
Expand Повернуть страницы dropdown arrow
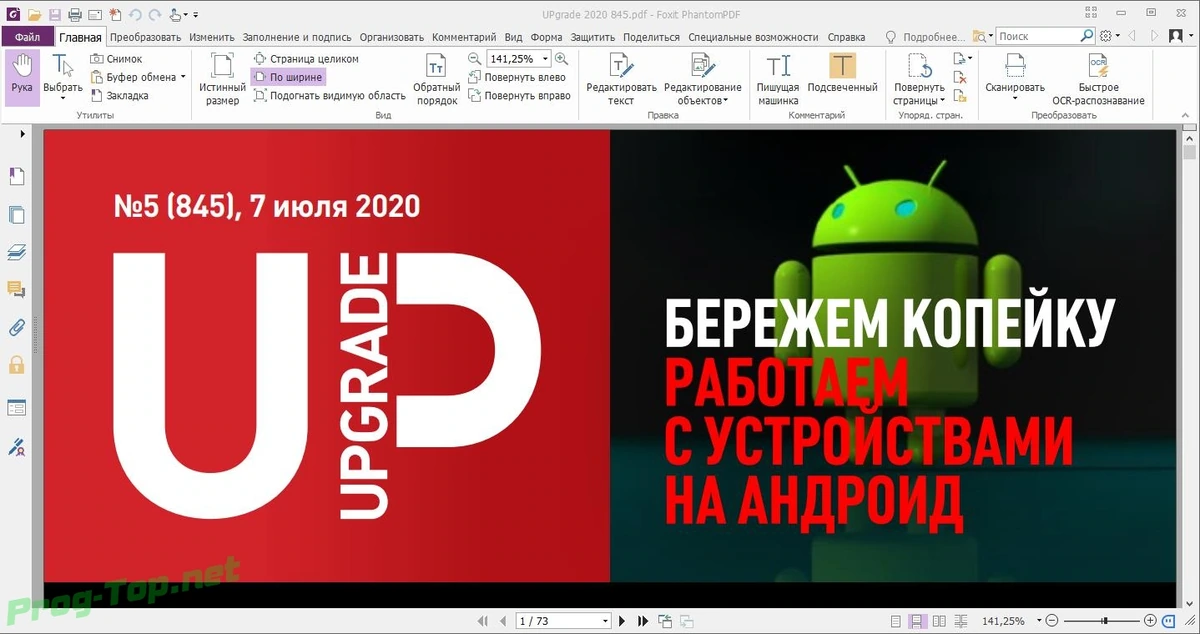coord(942,100)
